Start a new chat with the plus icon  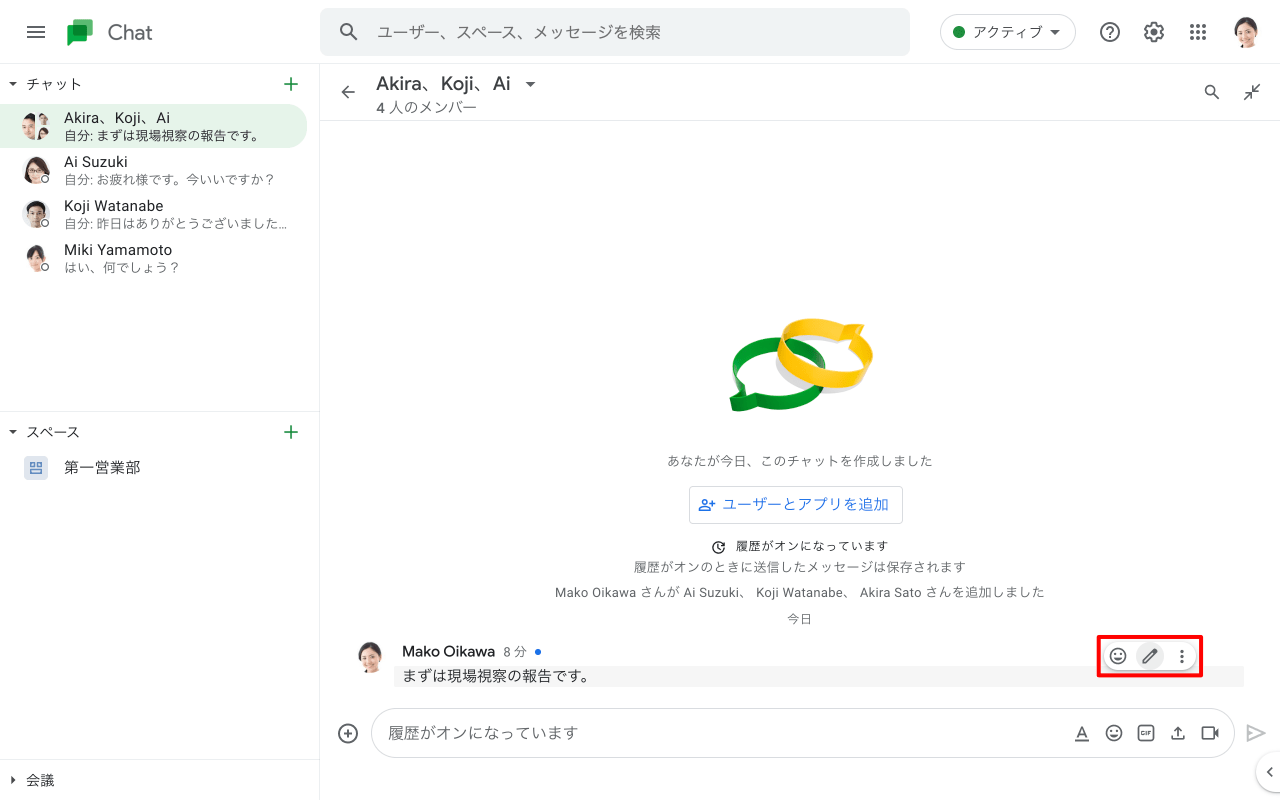pyautogui.click(x=291, y=84)
